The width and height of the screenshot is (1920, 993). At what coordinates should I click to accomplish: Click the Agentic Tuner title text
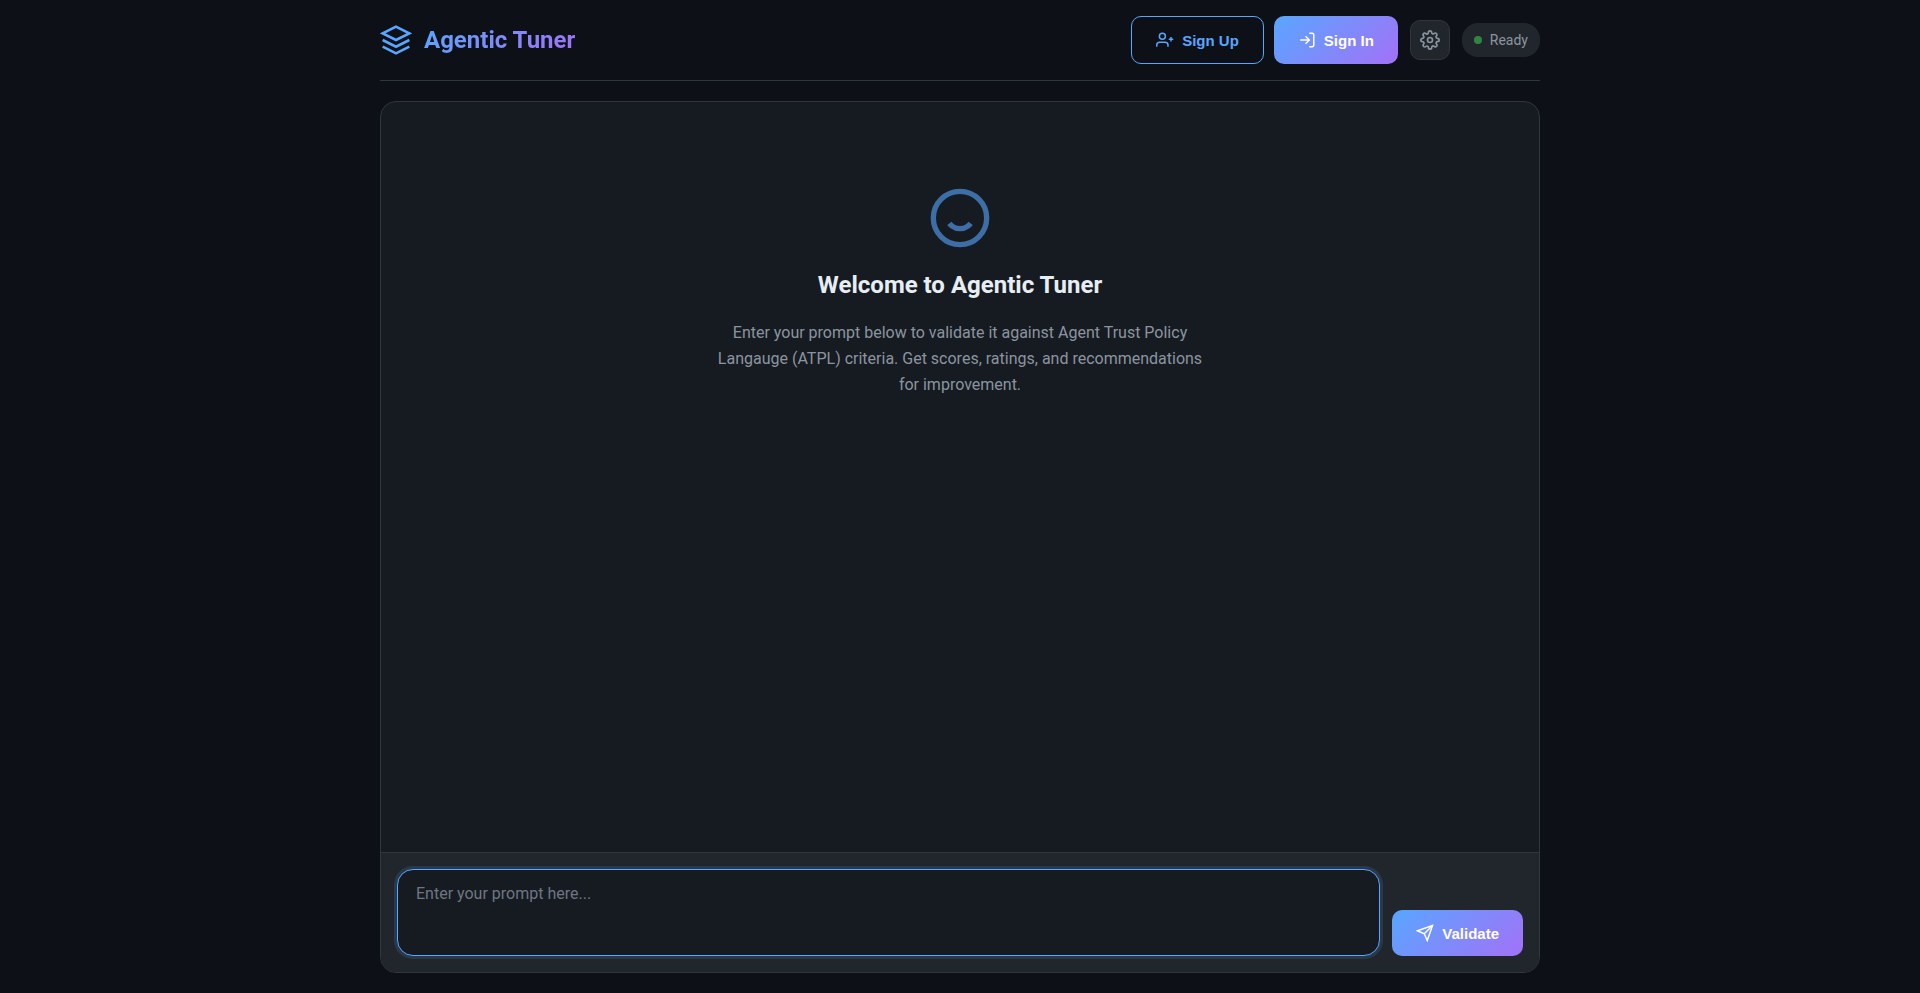[x=499, y=40]
